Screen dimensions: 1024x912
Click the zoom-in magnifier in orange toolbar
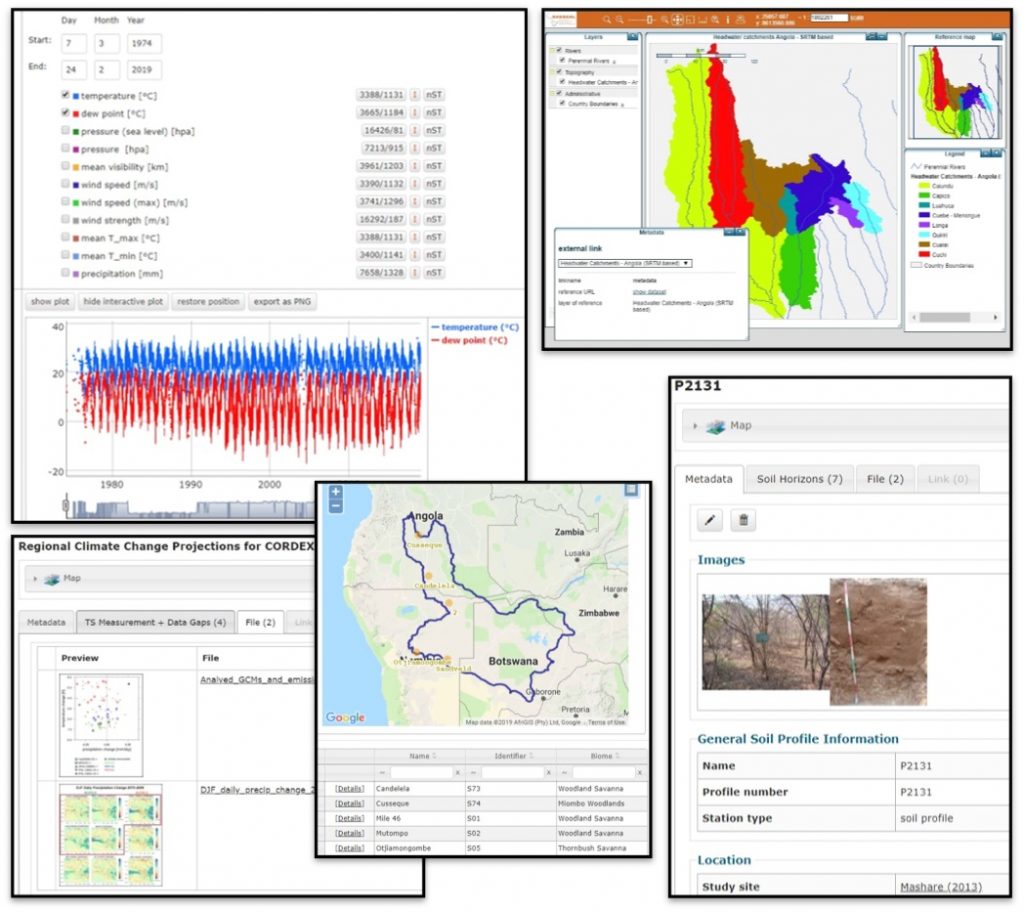609,19
